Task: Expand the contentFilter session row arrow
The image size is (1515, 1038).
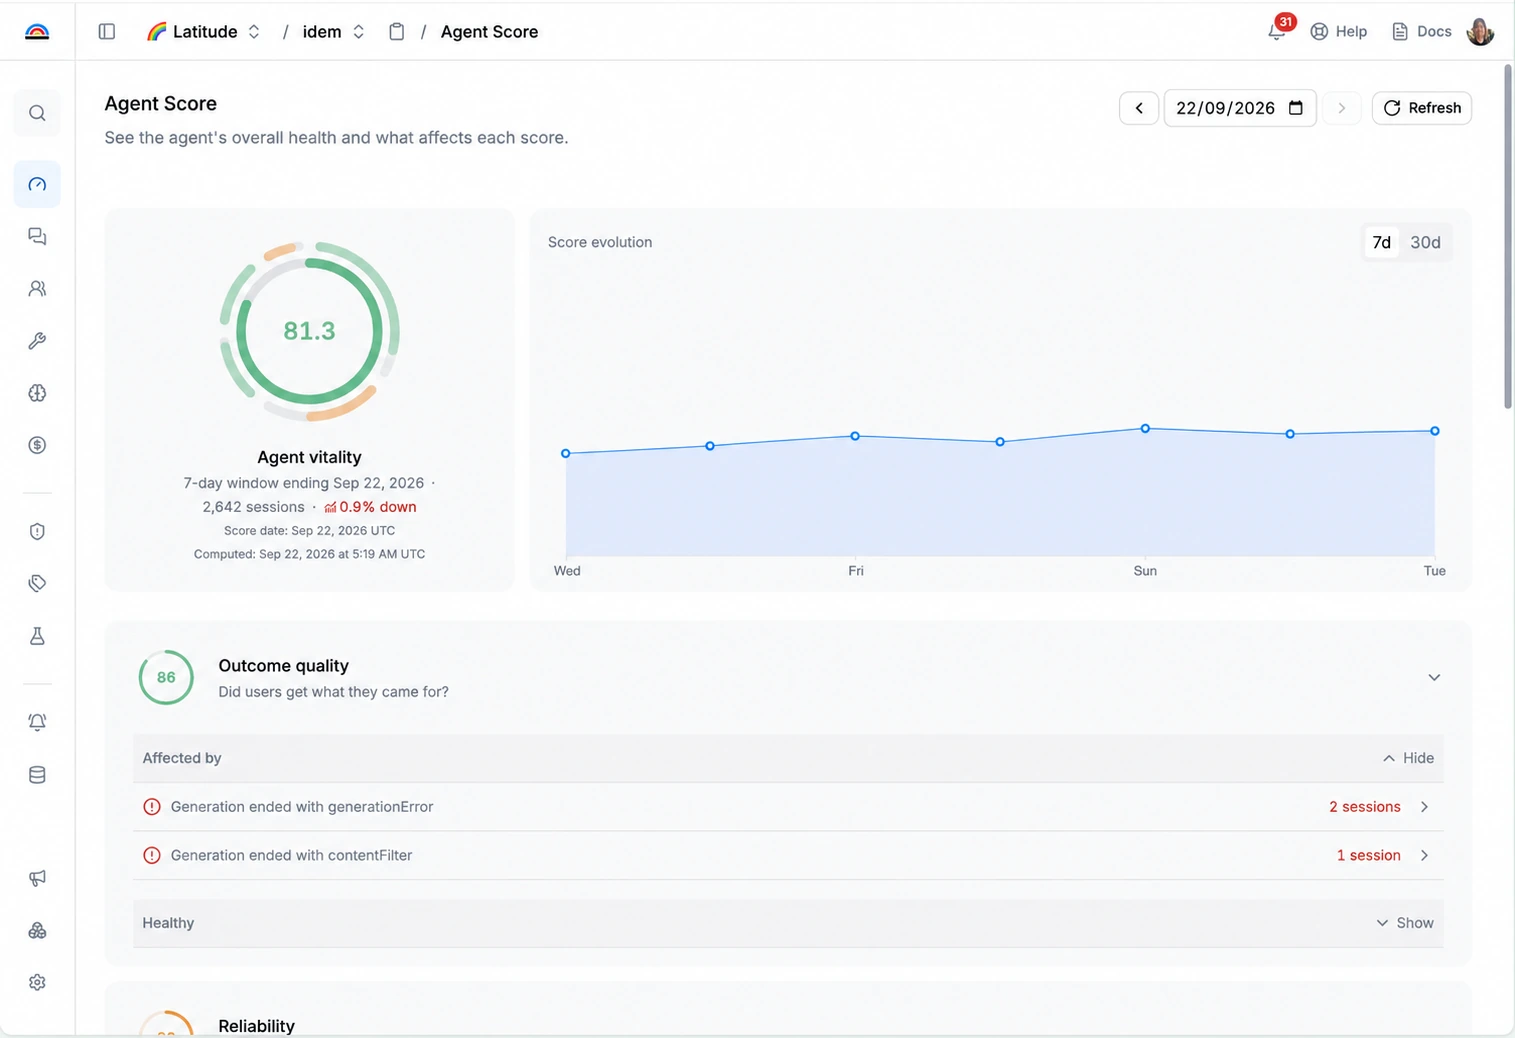Action: 1425,856
